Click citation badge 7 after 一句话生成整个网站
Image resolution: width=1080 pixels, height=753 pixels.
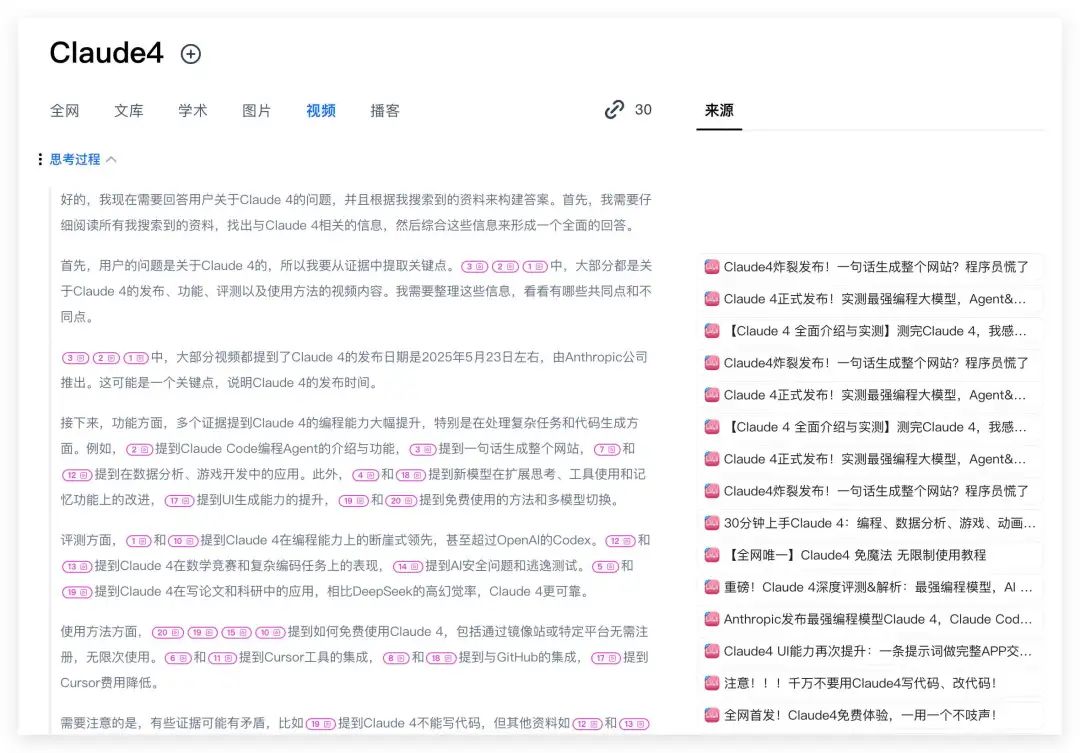tap(607, 449)
